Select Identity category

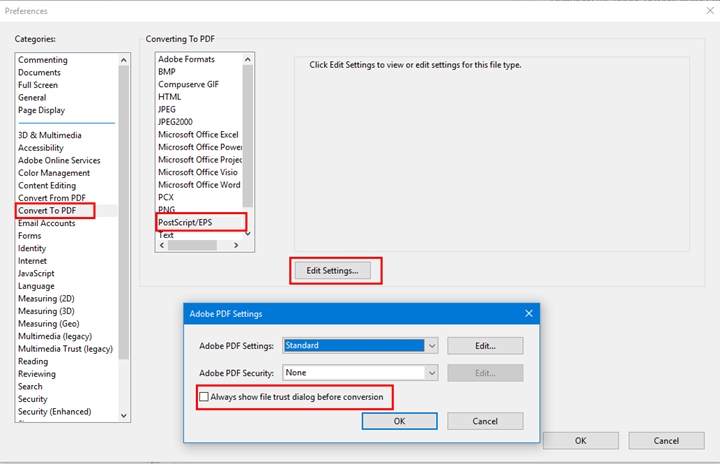coord(32,248)
